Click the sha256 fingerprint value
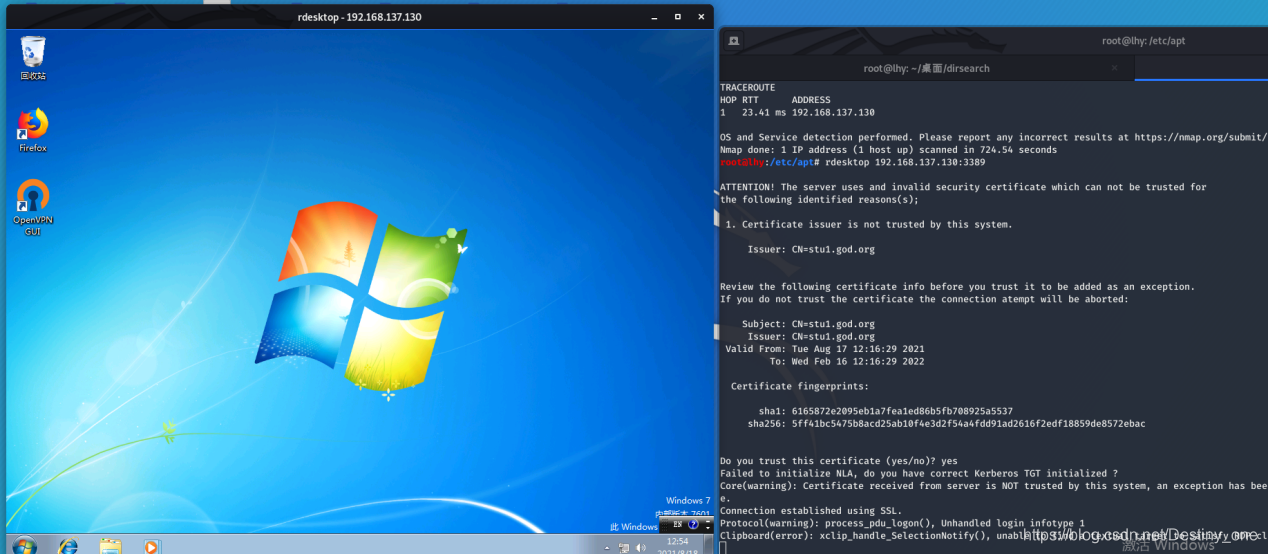This screenshot has height=554, width=1268. click(968, 424)
